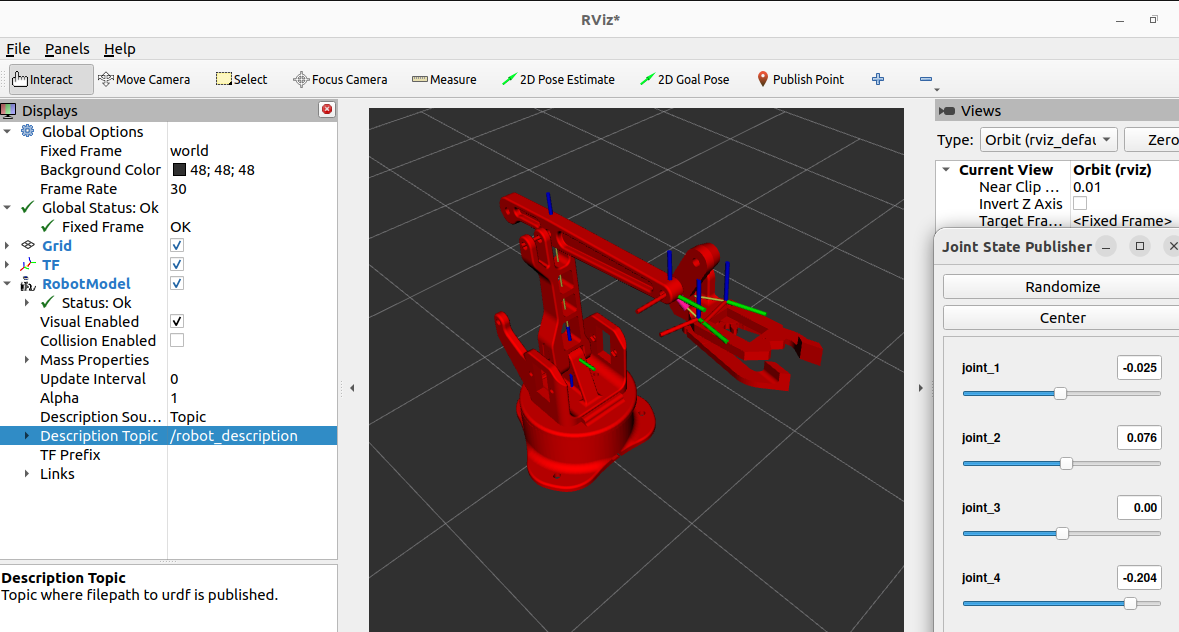Image resolution: width=1179 pixels, height=632 pixels.
Task: Collapse the Global Options section
Action: coord(8,131)
